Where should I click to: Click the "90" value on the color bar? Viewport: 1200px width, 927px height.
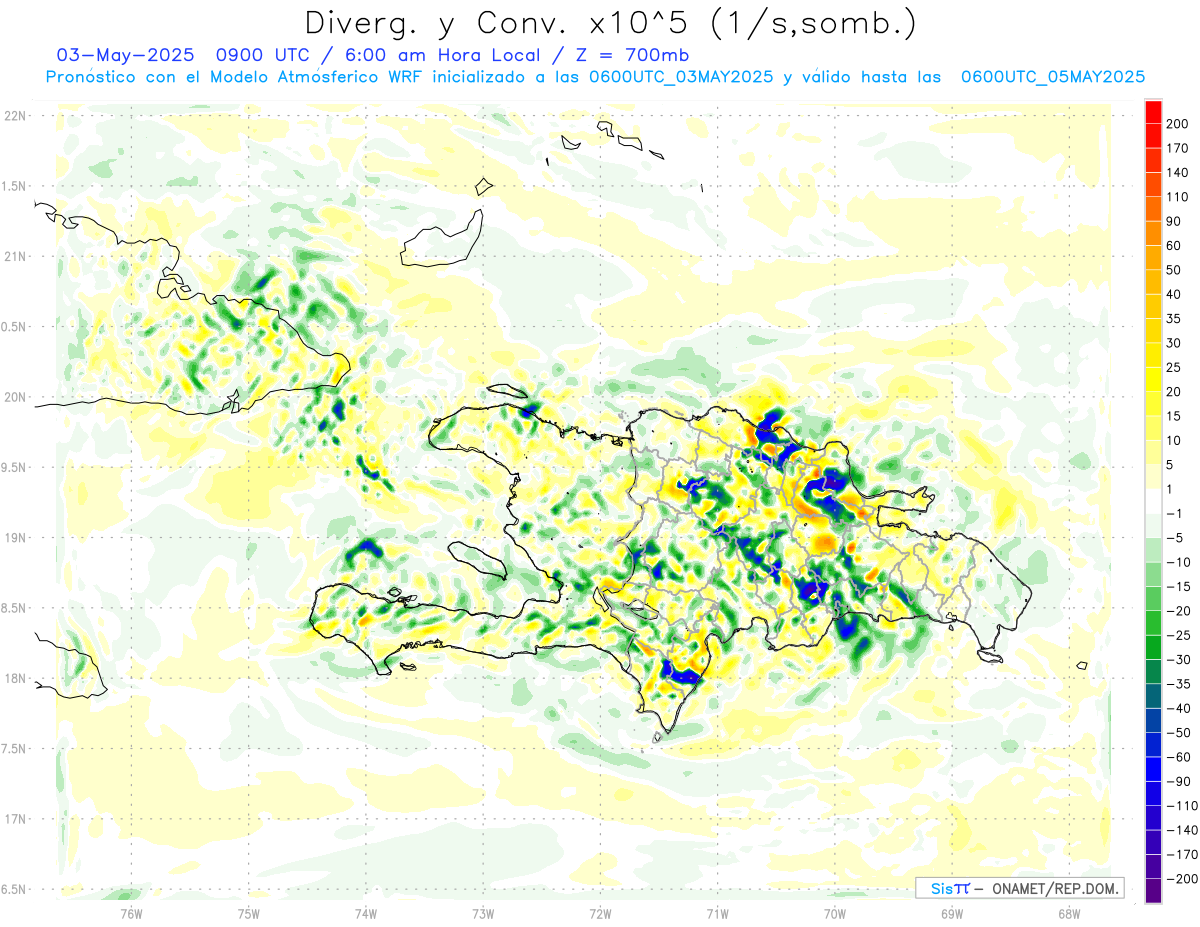[x=1173, y=221]
